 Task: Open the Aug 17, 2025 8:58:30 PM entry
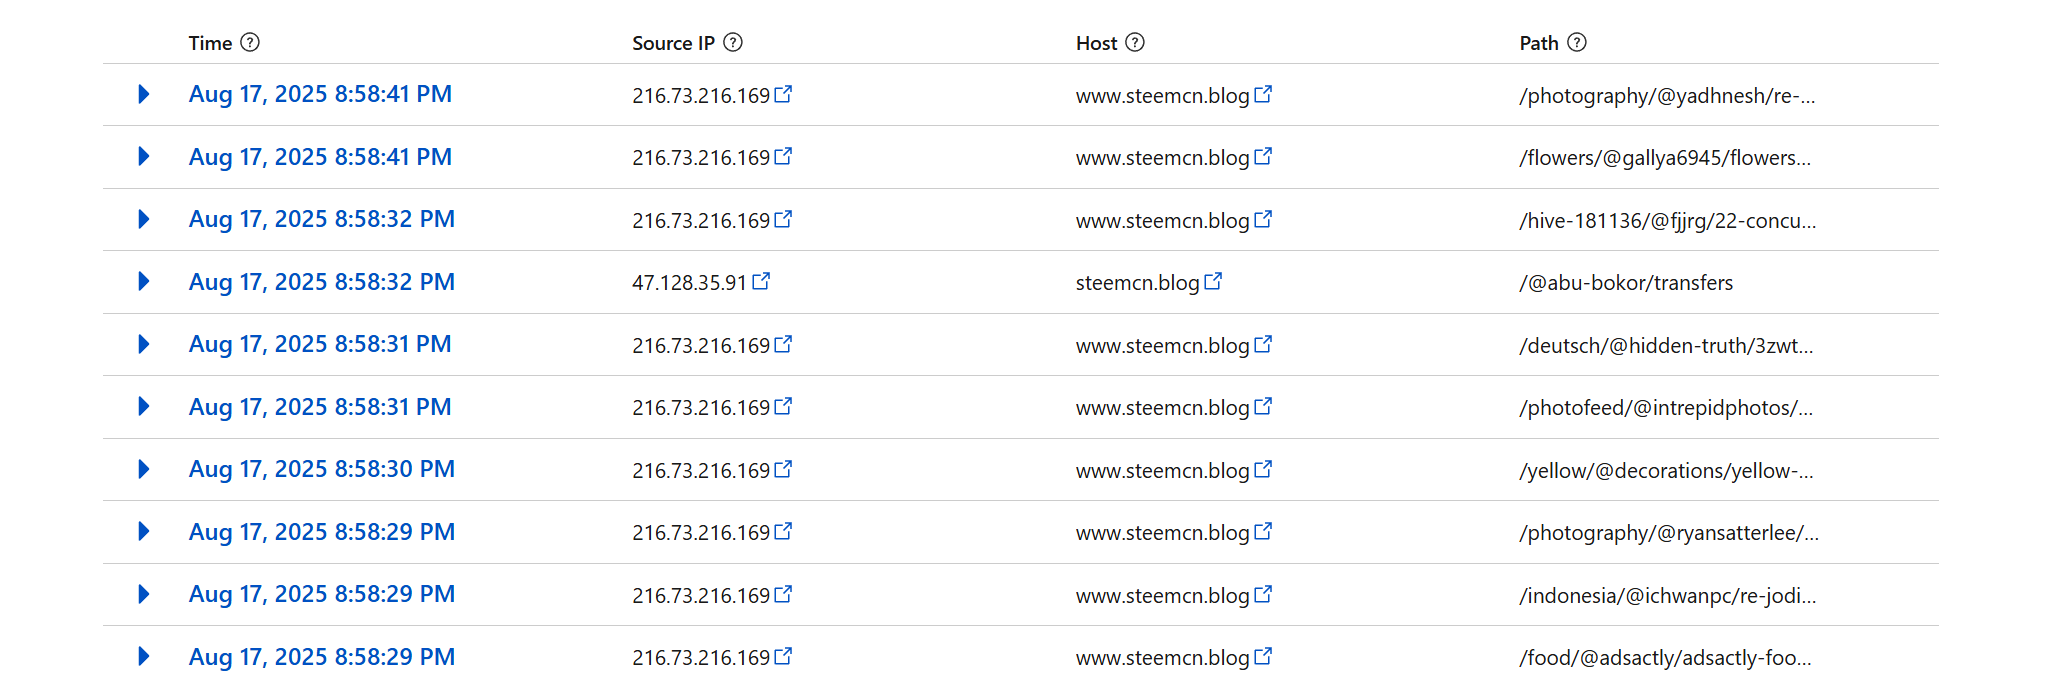(x=322, y=469)
